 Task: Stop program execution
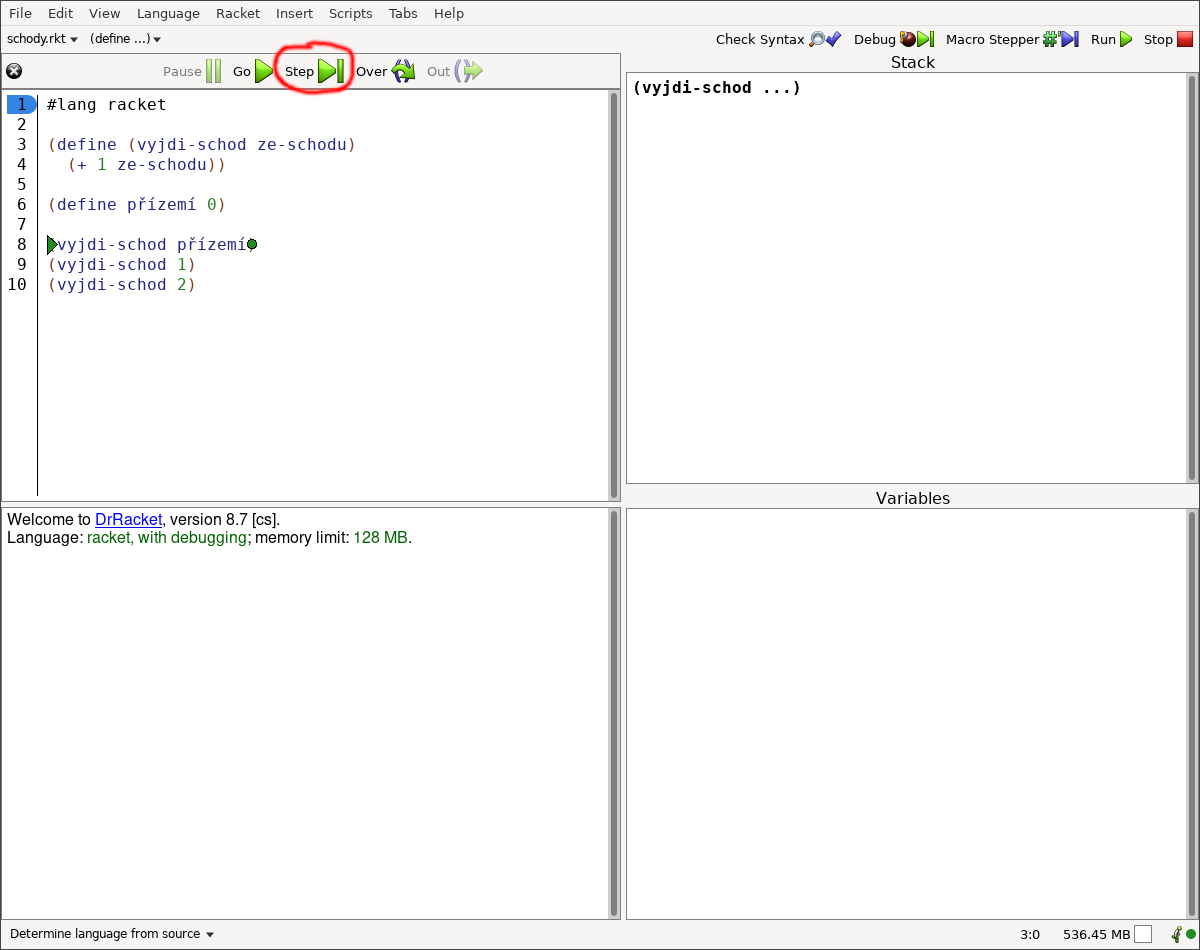(x=1169, y=40)
